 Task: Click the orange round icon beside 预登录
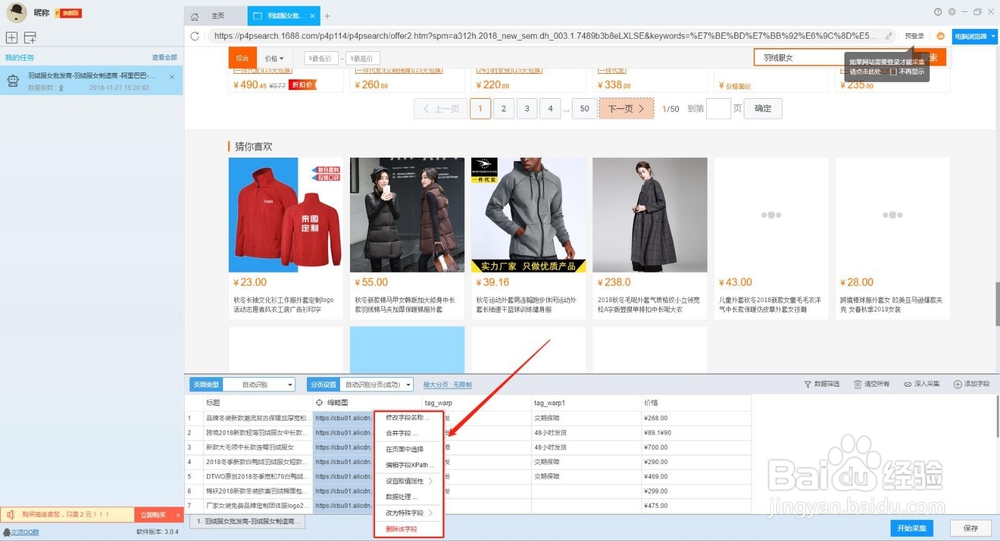click(940, 36)
